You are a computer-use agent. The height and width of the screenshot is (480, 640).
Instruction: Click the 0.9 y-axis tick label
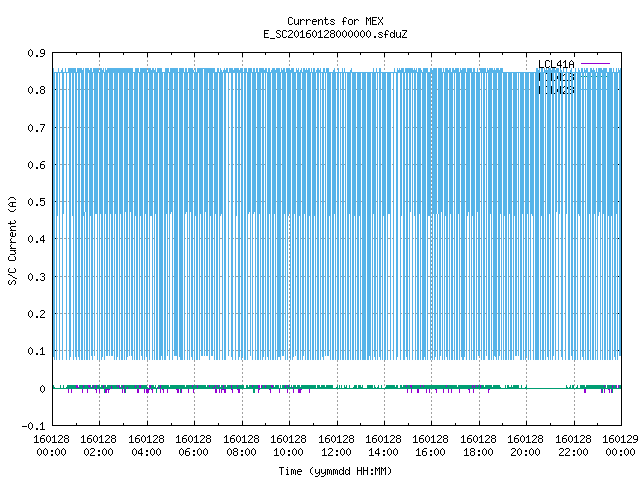(36, 53)
